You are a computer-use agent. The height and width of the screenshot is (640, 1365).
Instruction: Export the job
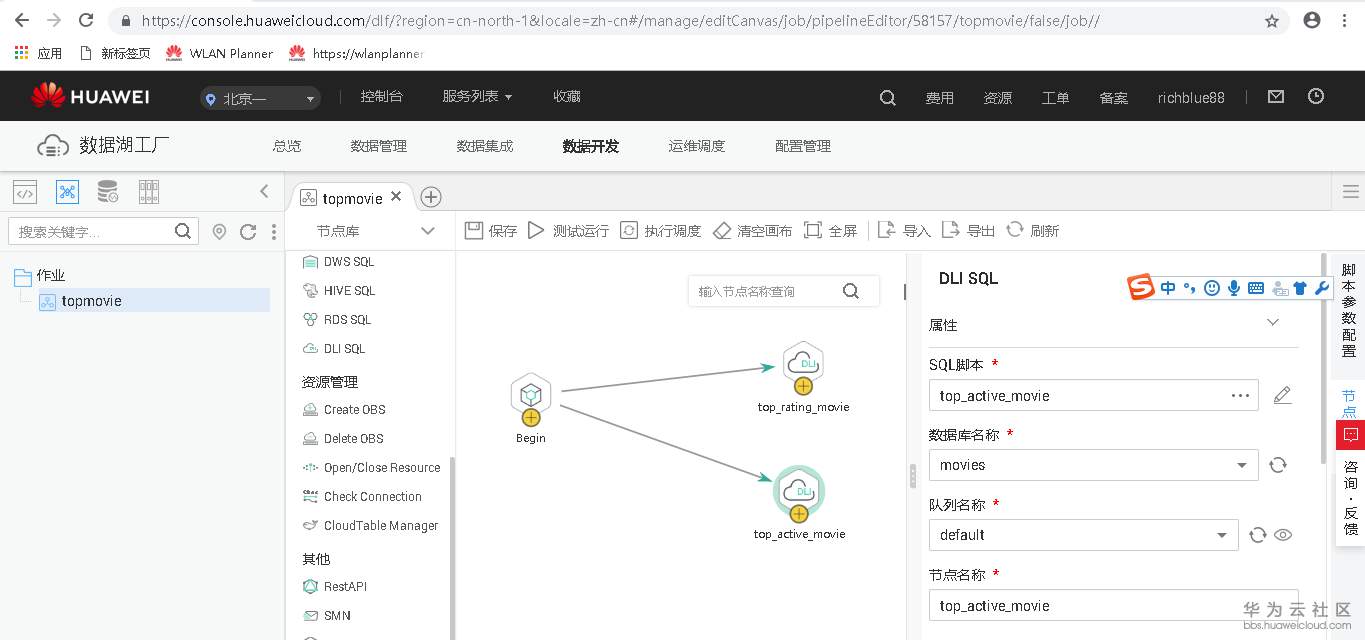point(968,230)
